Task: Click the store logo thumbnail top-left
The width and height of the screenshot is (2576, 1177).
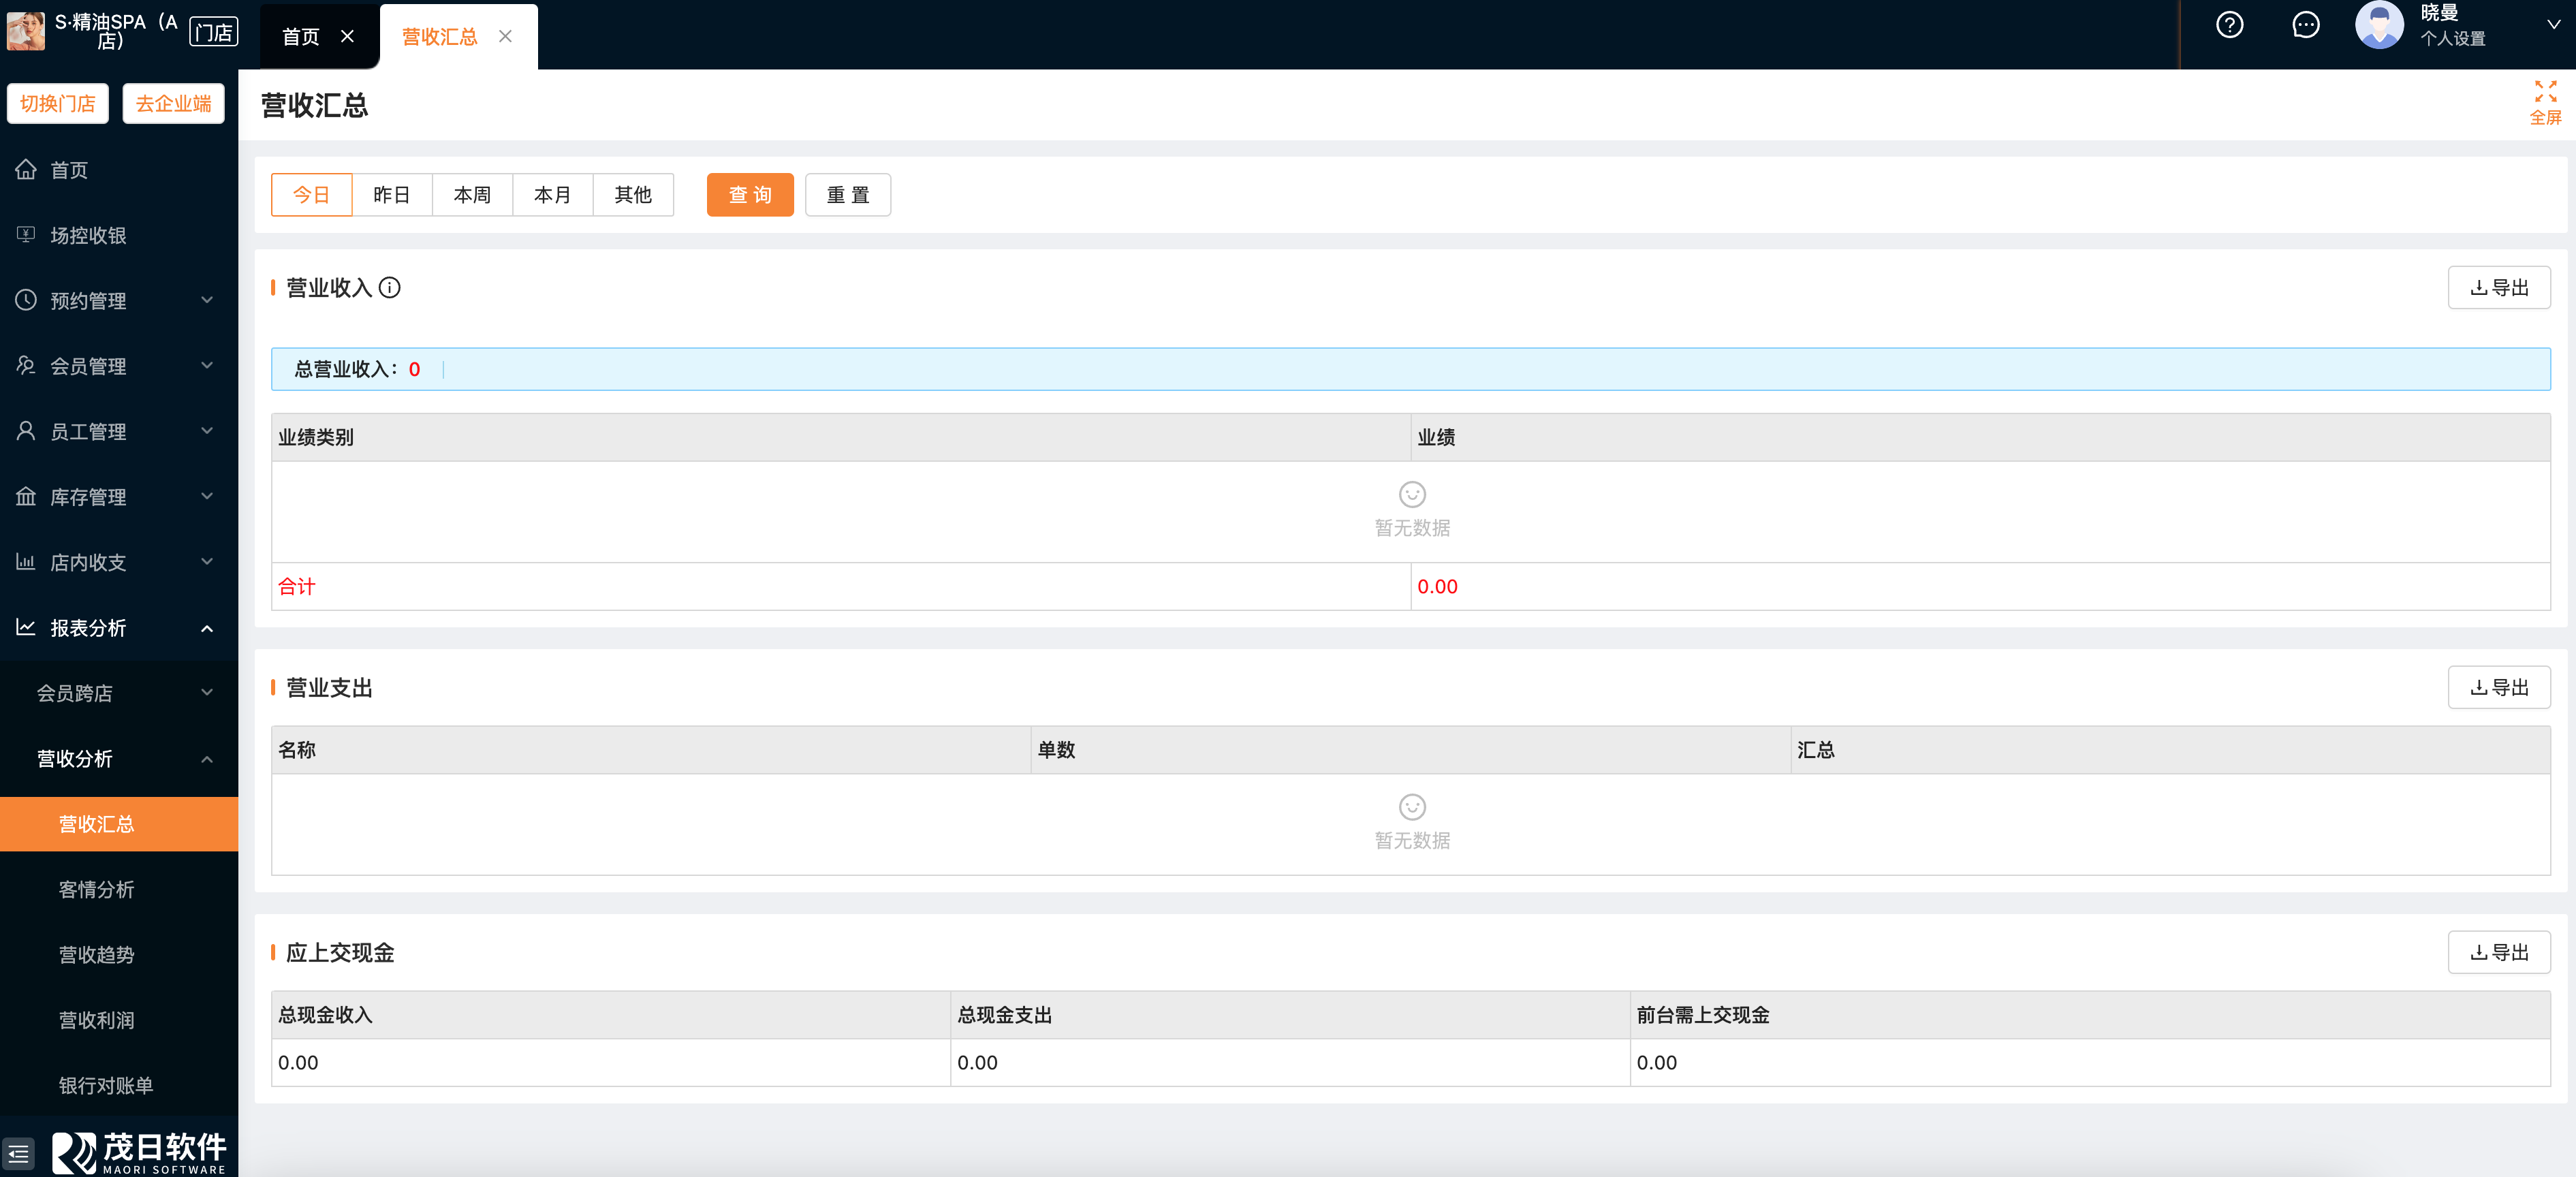Action: pos(25,30)
